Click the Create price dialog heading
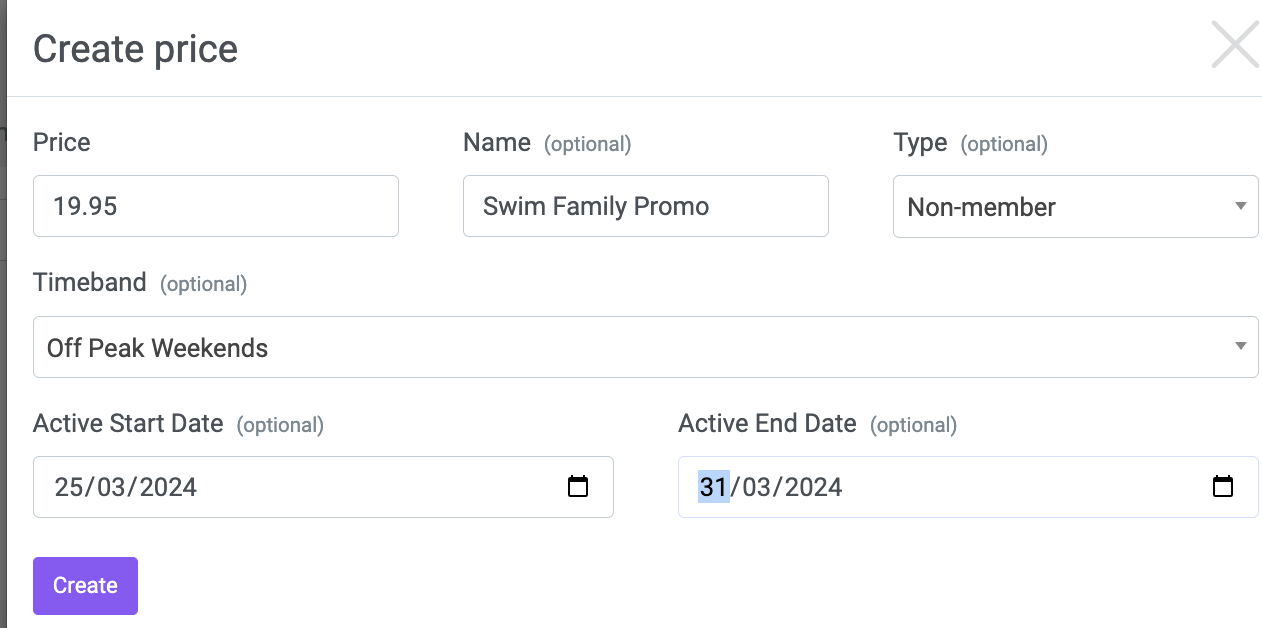The height and width of the screenshot is (628, 1262). pos(135,48)
